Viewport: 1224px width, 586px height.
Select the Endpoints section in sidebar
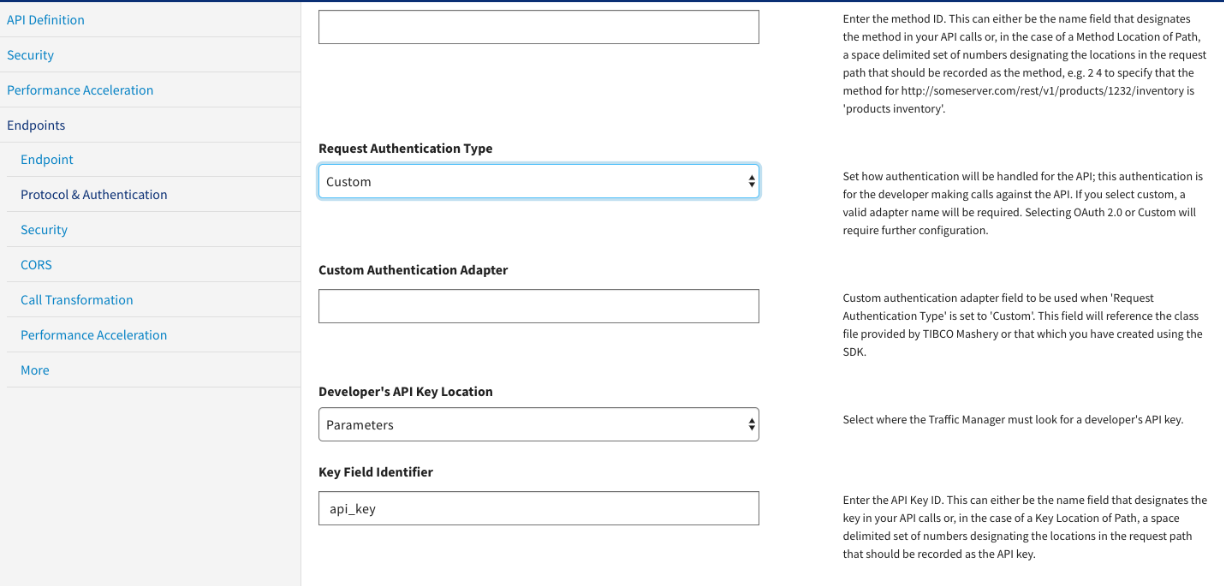coord(36,125)
